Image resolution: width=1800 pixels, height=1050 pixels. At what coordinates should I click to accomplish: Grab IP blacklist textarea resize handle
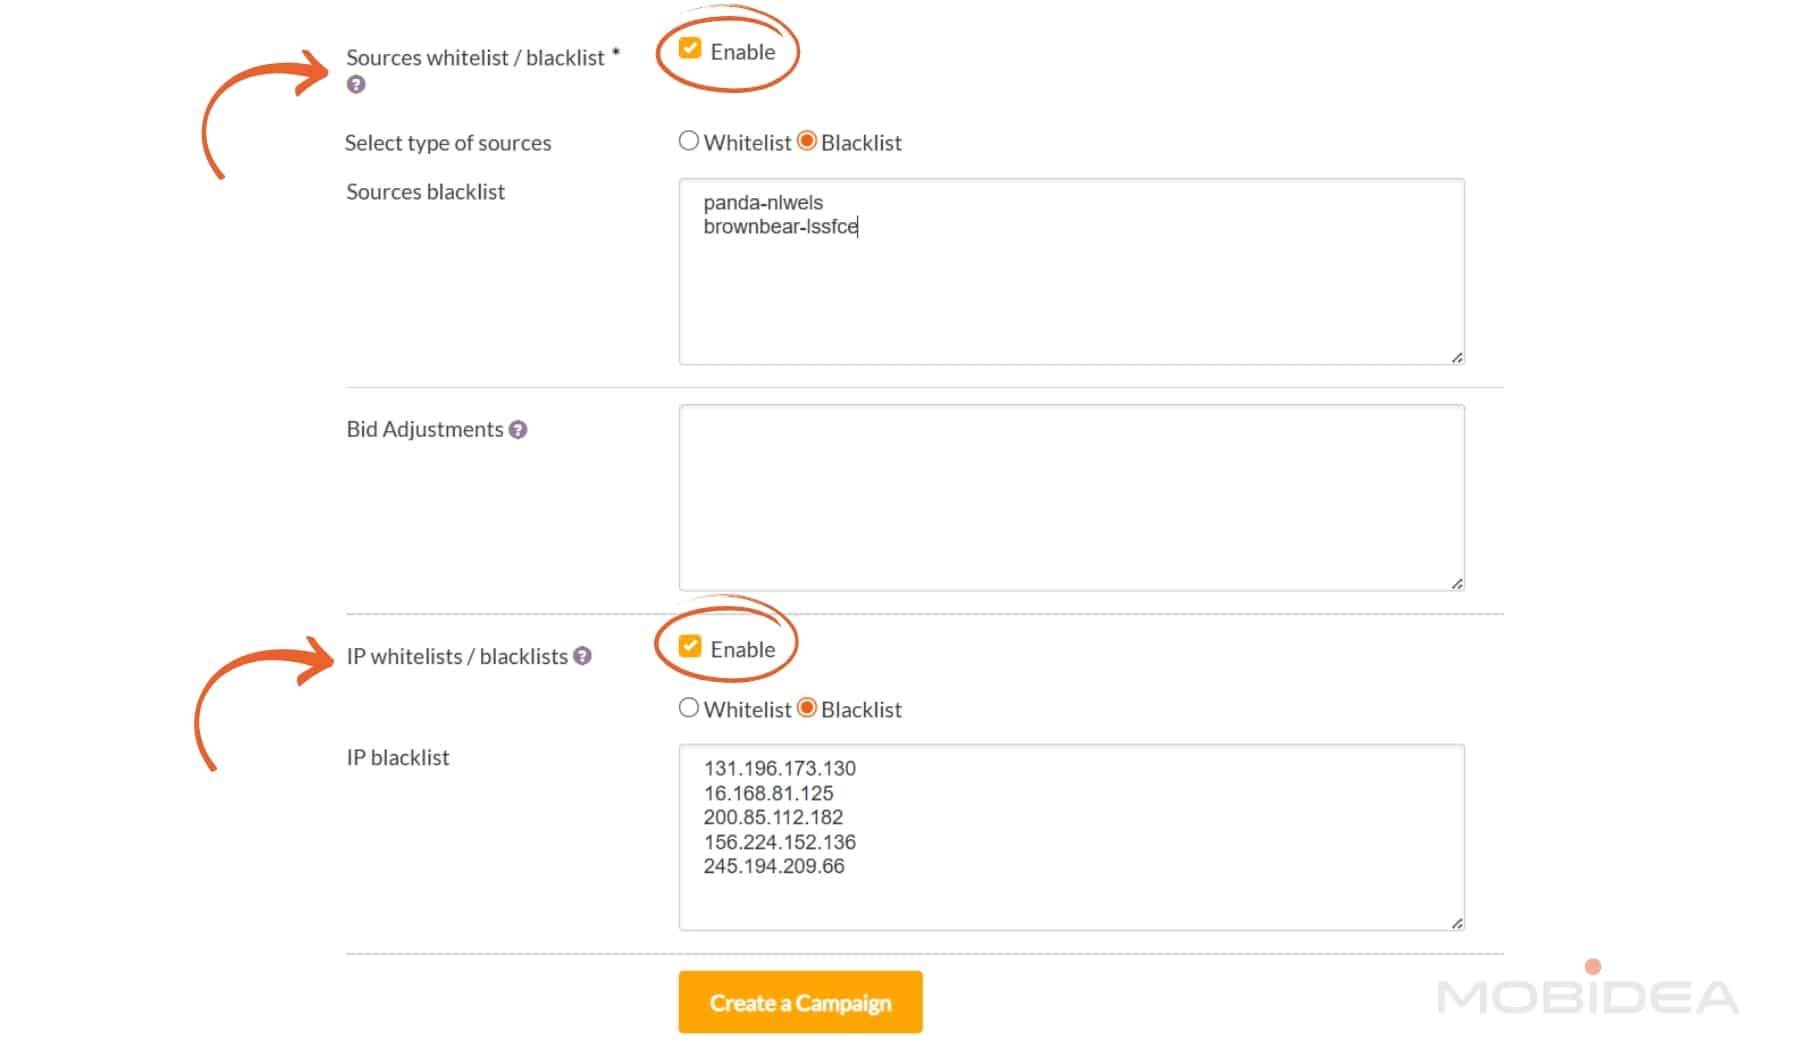(x=1457, y=924)
